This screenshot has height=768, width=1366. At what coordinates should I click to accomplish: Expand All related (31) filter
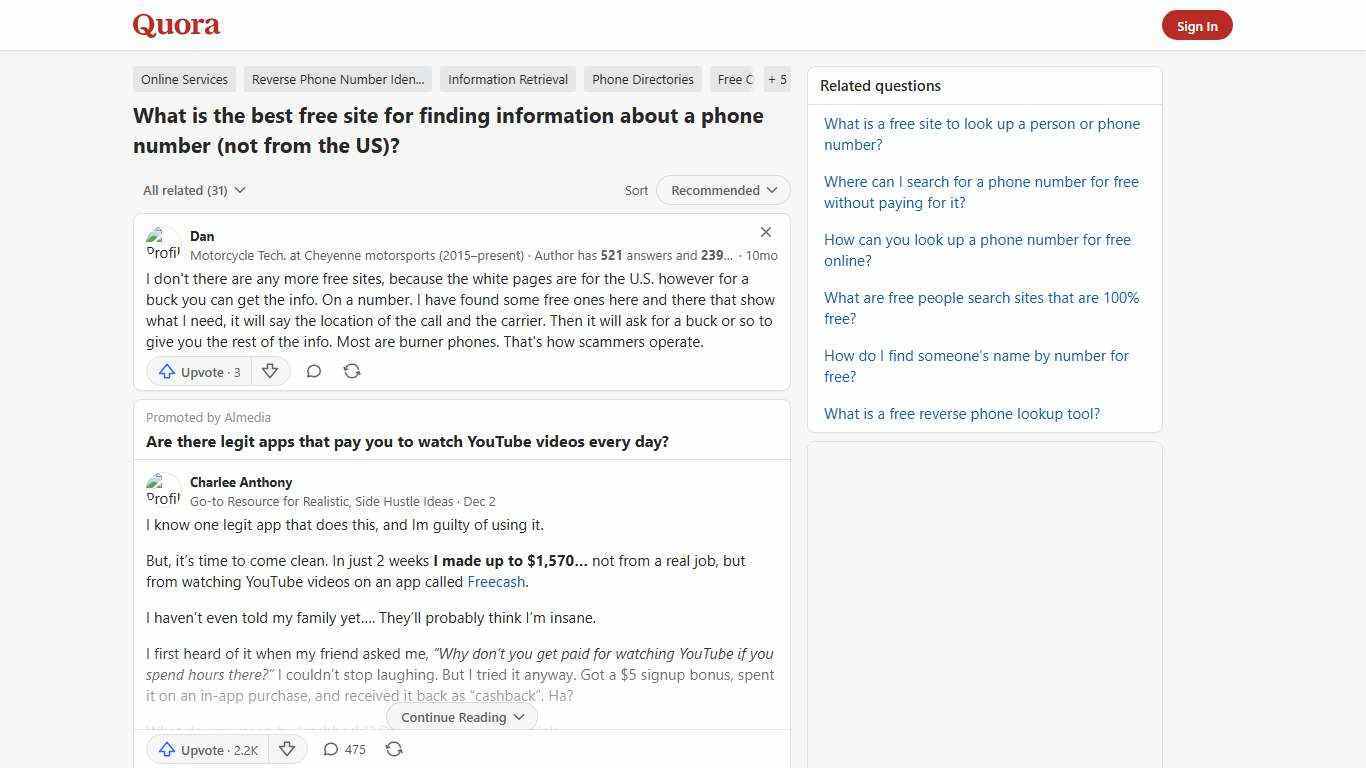coord(193,190)
